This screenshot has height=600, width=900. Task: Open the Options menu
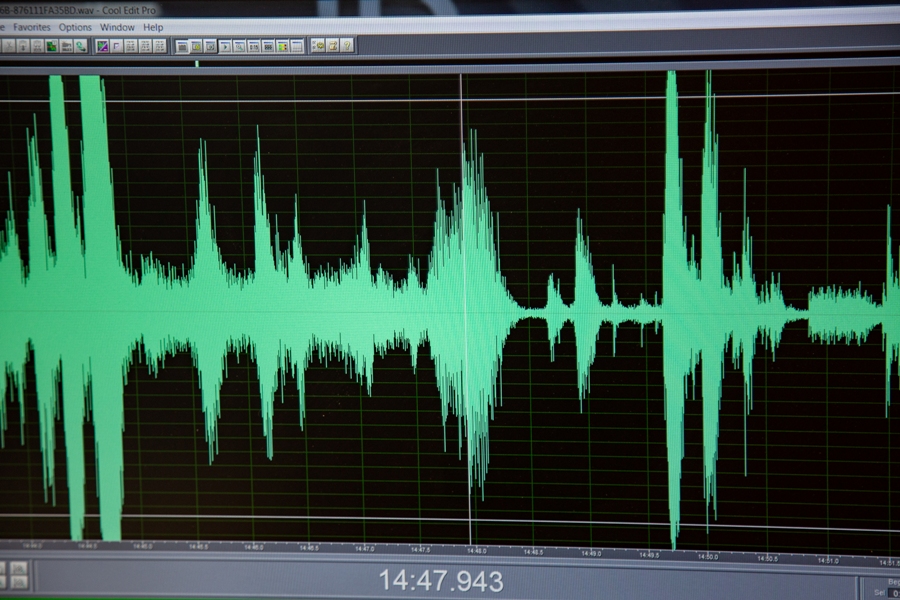[x=75, y=27]
